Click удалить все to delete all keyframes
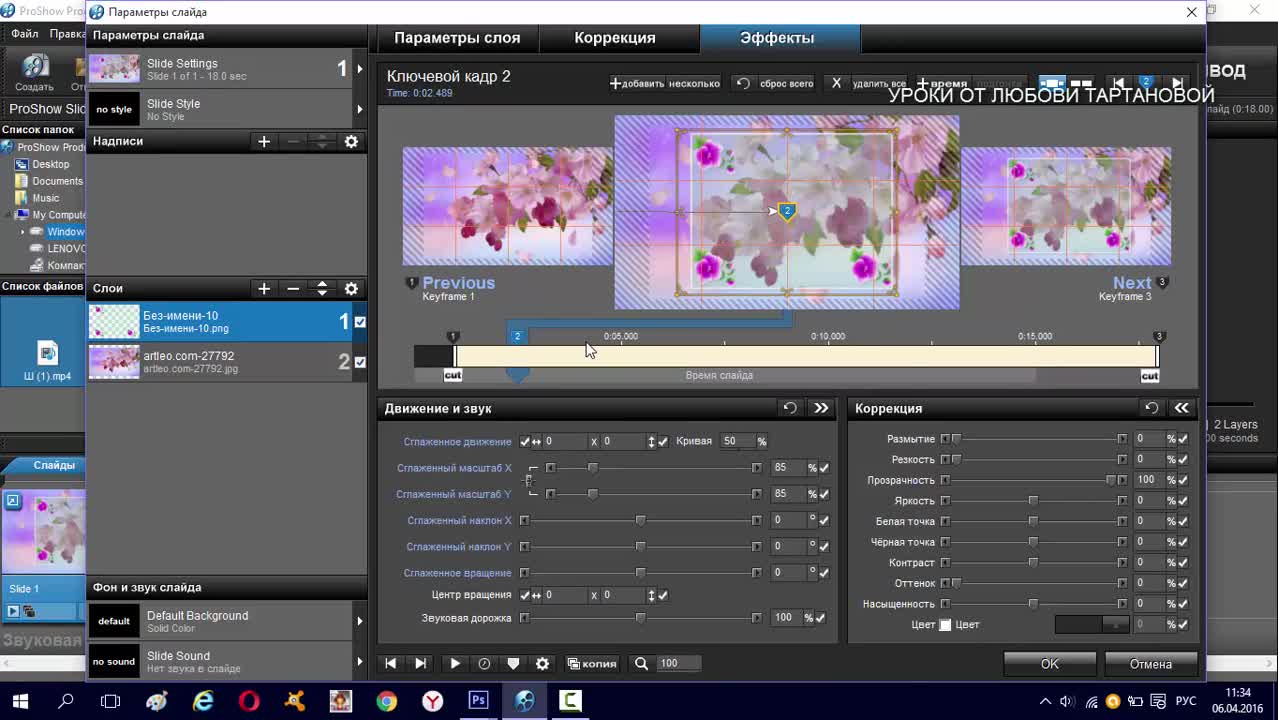The height and width of the screenshot is (720, 1278). [x=868, y=84]
